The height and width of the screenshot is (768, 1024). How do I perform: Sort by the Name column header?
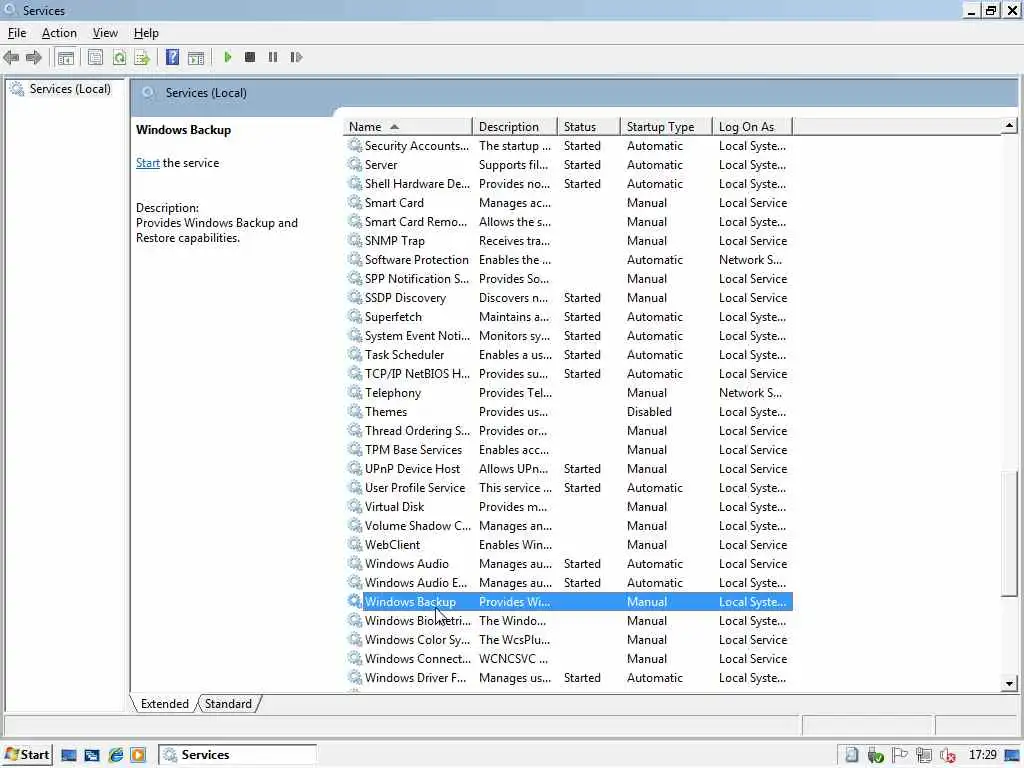click(408, 127)
